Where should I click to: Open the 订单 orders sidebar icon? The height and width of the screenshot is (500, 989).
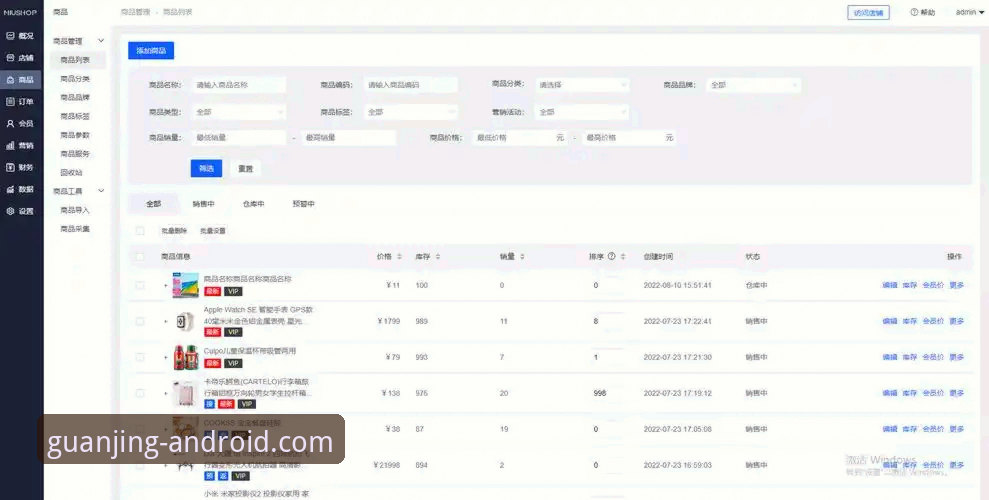10,102
